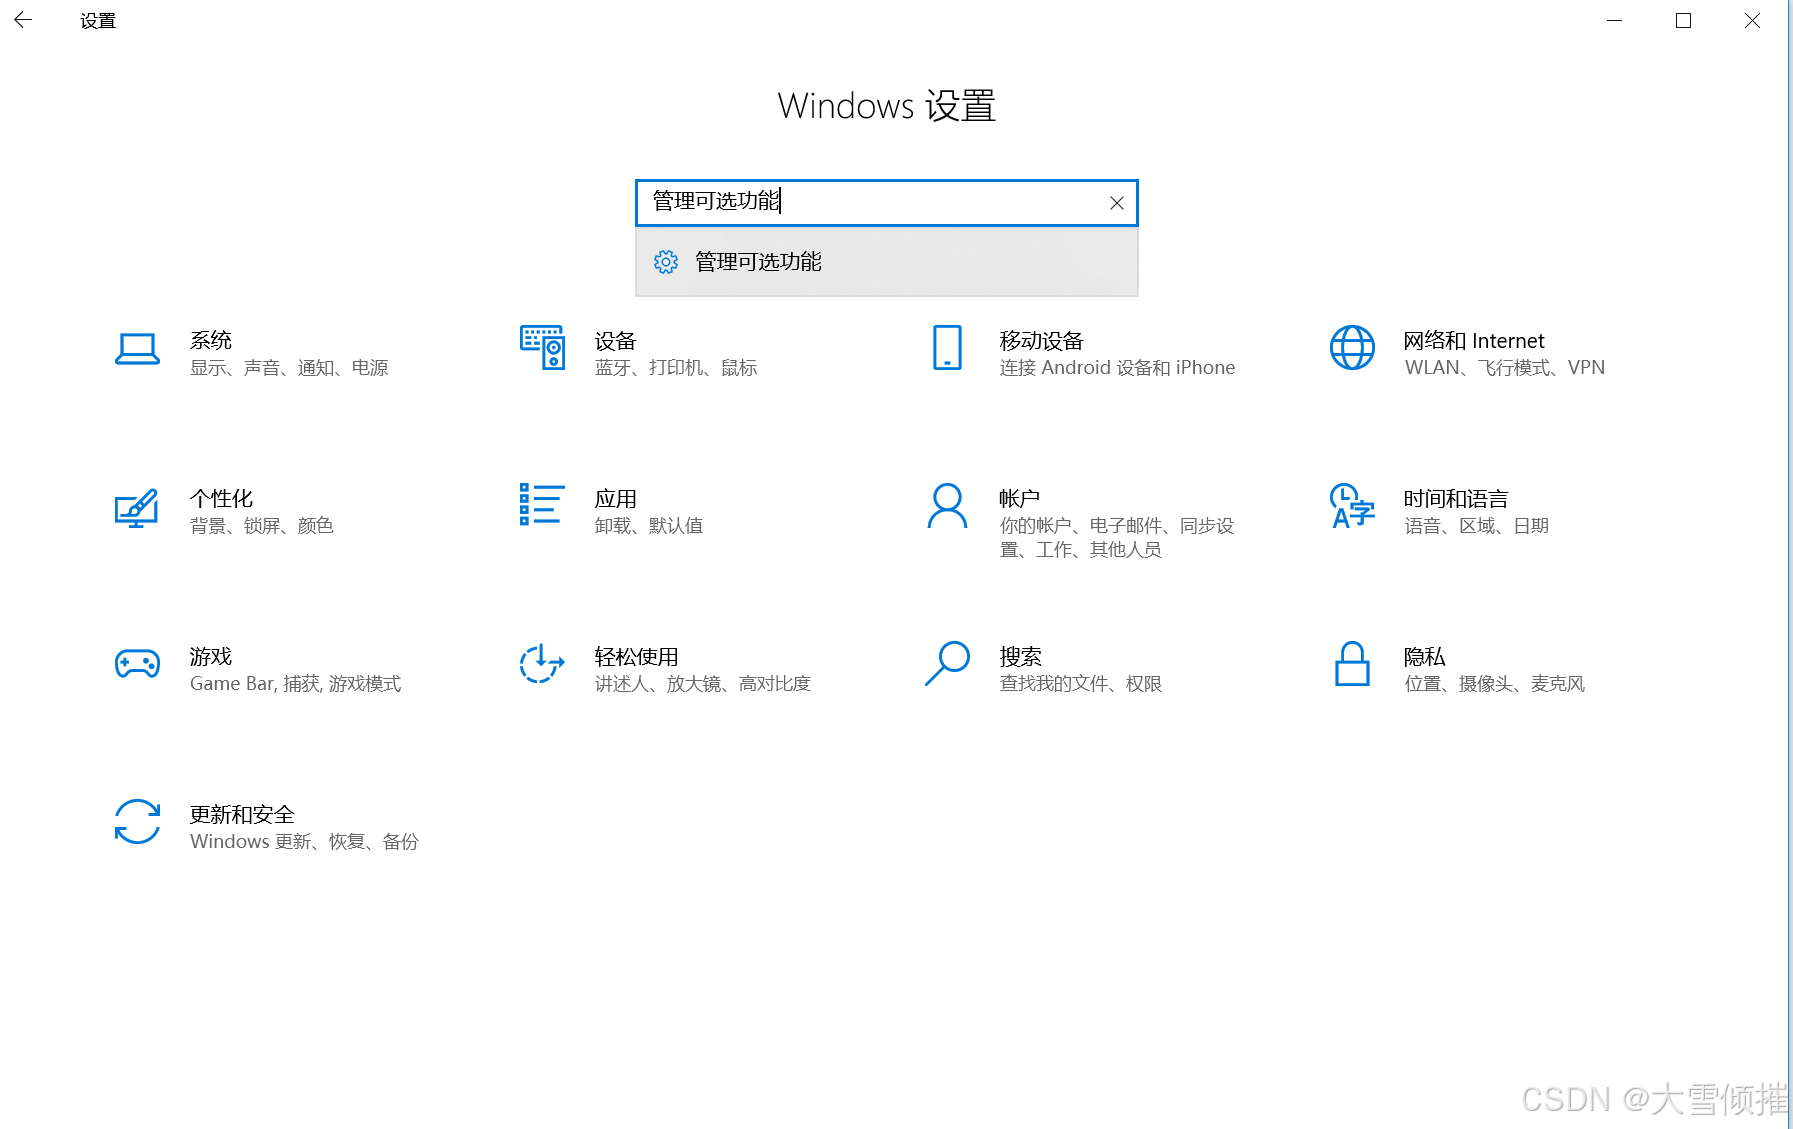Viewport: 1793px width, 1129px height.
Task: Click text 连接 Android 设备和 iPhone
Action: (1117, 368)
